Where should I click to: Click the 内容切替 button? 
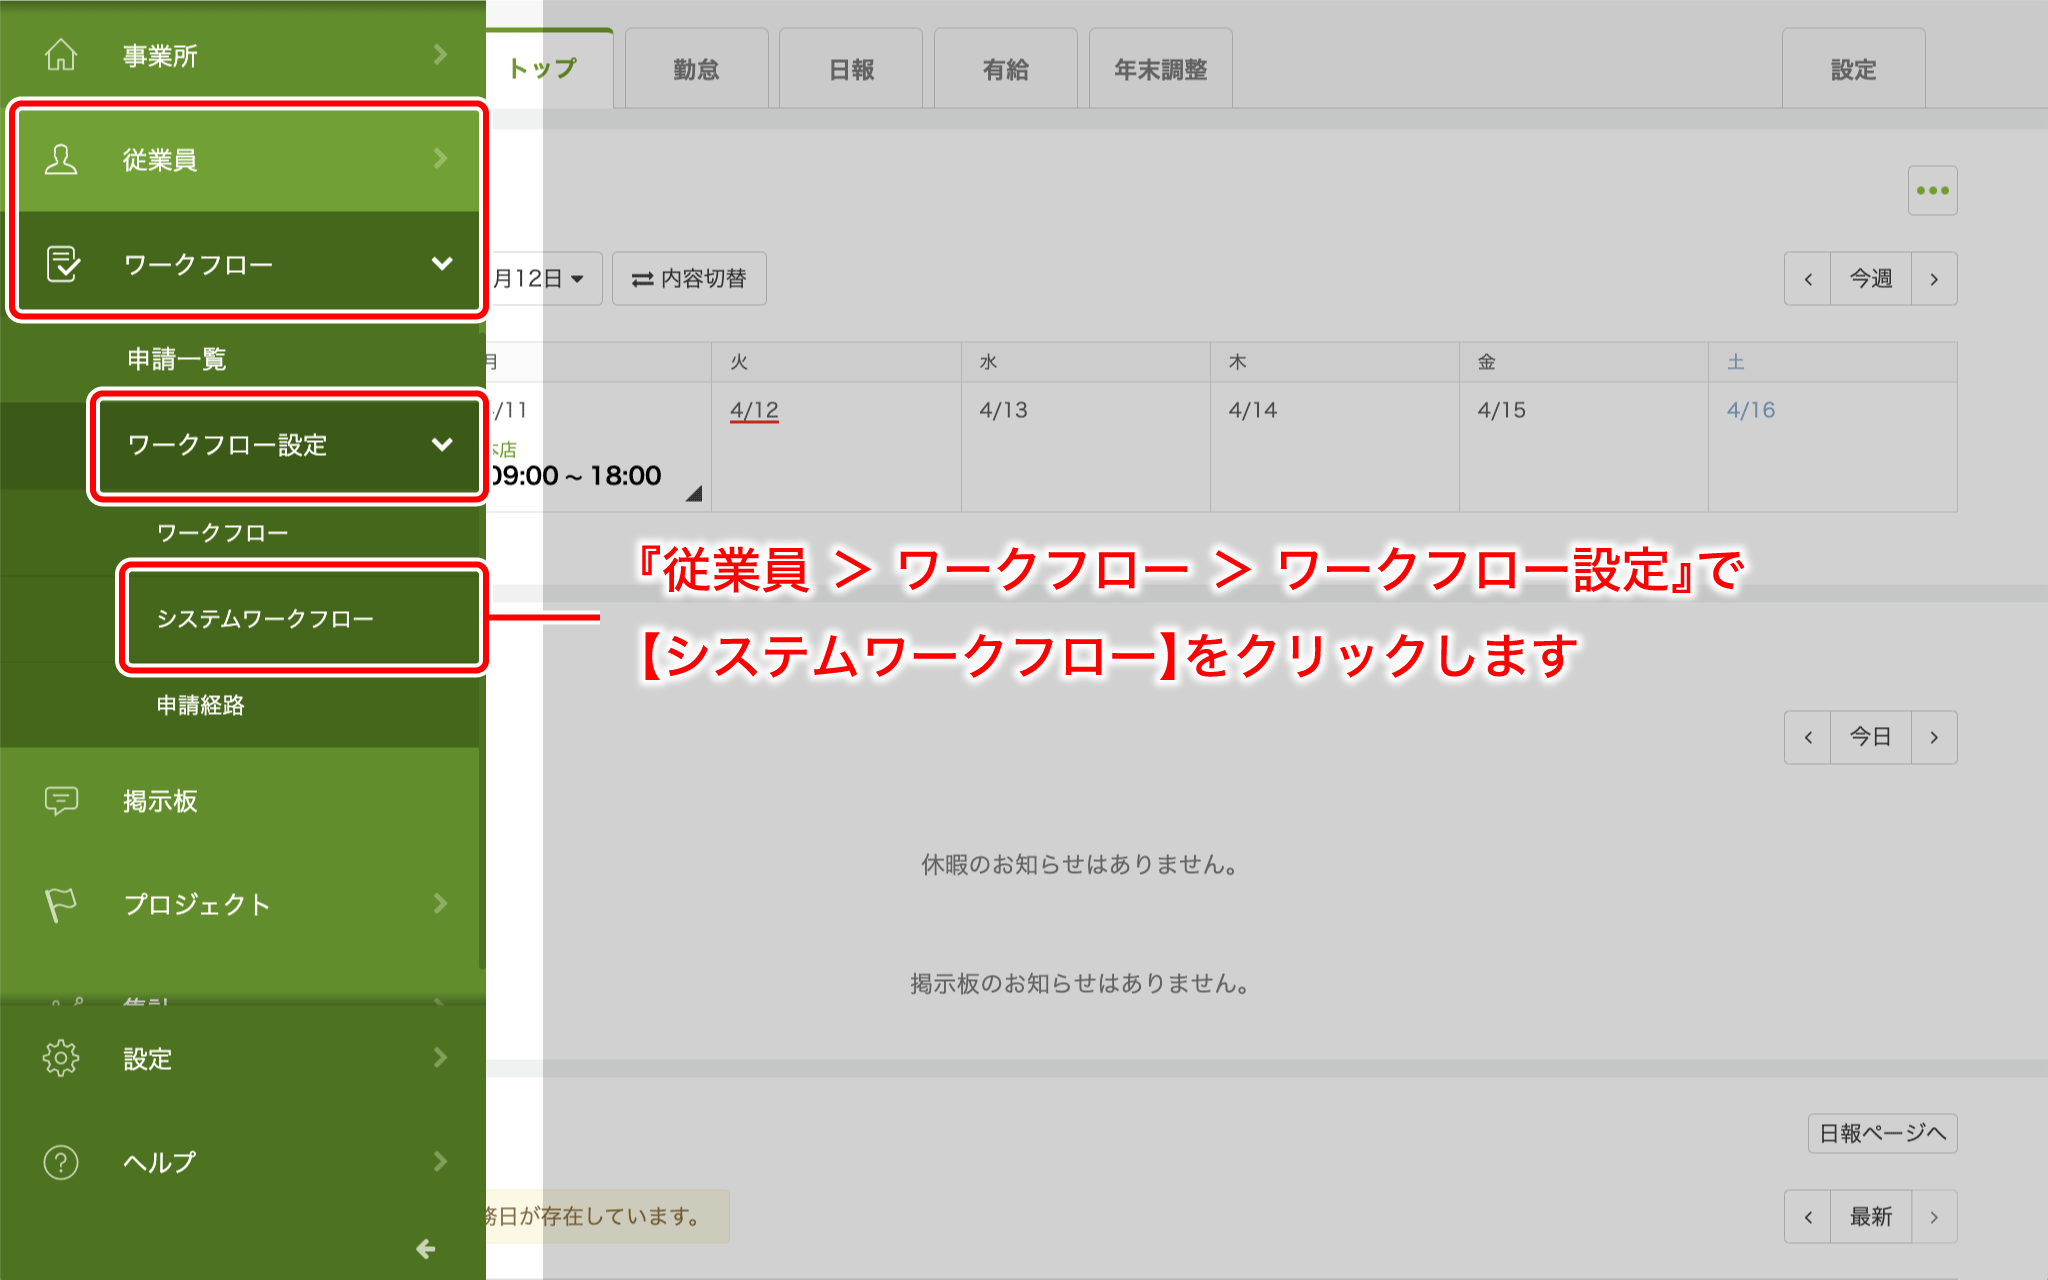point(689,278)
